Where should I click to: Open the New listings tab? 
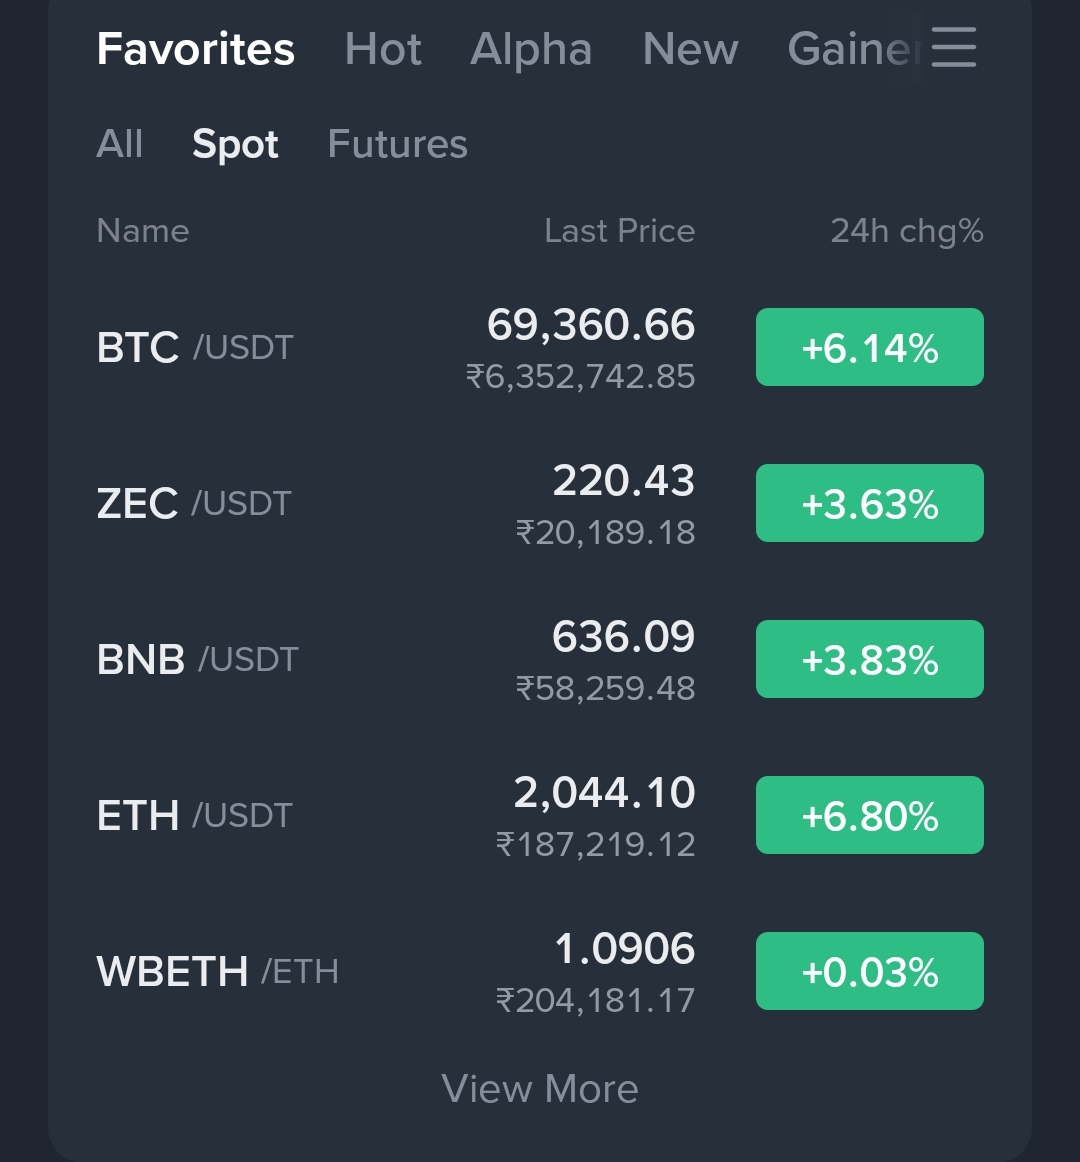click(x=690, y=49)
